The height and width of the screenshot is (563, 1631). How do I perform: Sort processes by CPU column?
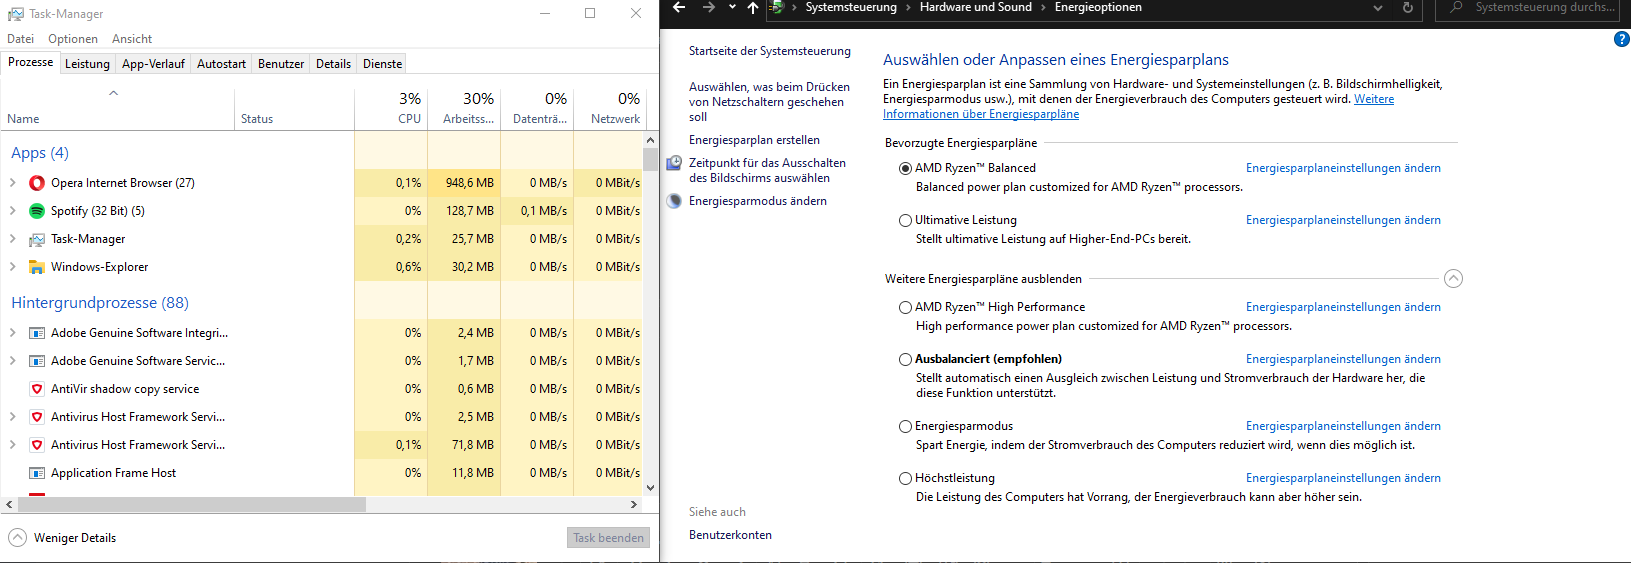click(x=391, y=108)
